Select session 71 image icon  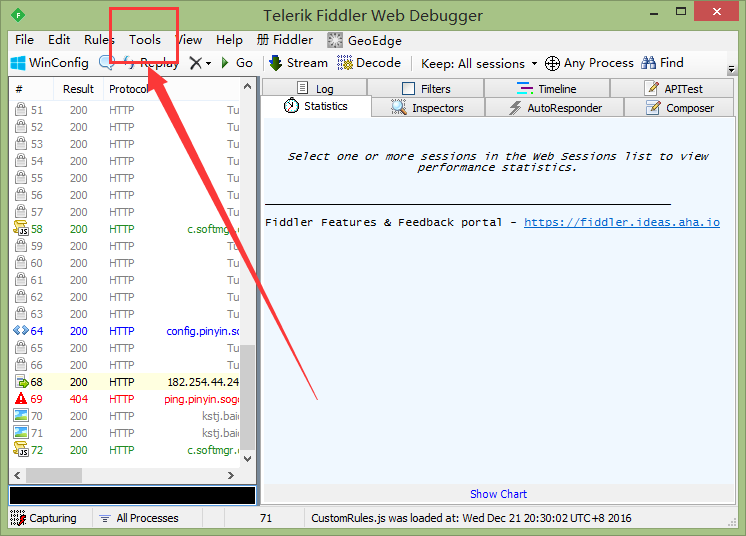point(21,433)
